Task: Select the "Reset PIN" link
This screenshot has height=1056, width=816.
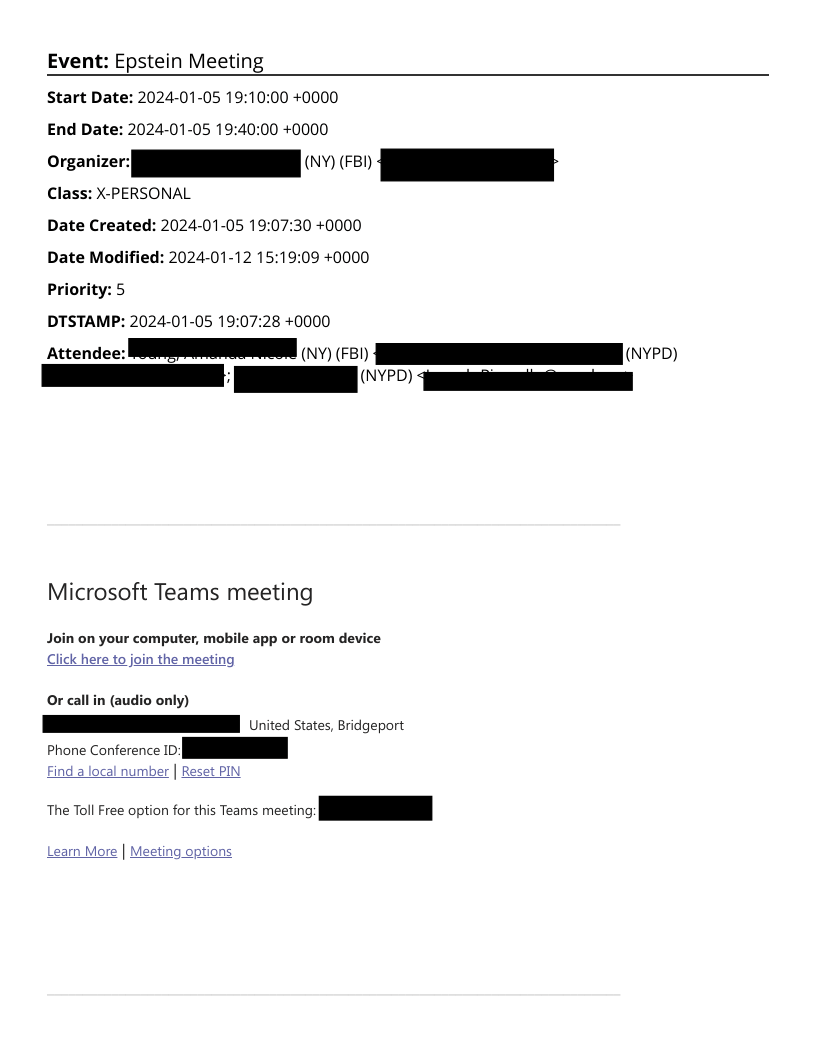Action: [211, 772]
